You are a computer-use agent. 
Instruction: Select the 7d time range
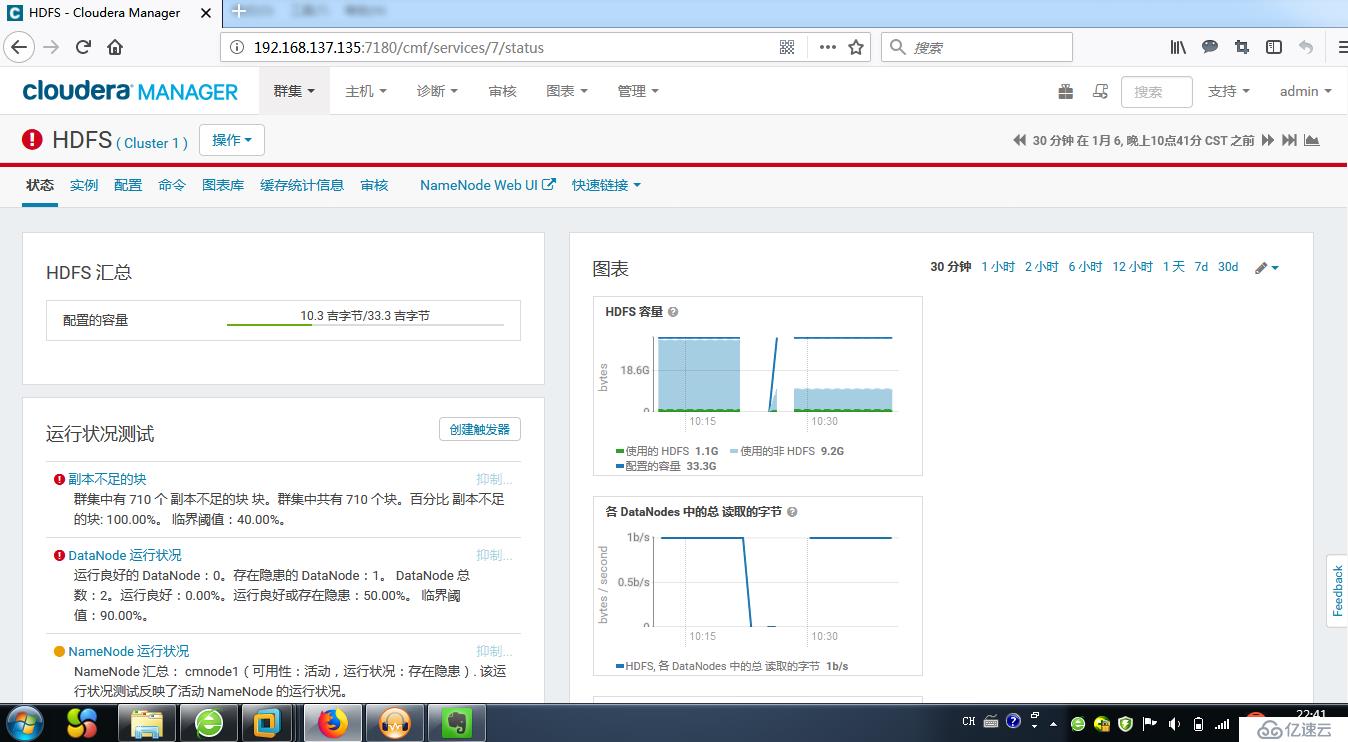[1201, 267]
